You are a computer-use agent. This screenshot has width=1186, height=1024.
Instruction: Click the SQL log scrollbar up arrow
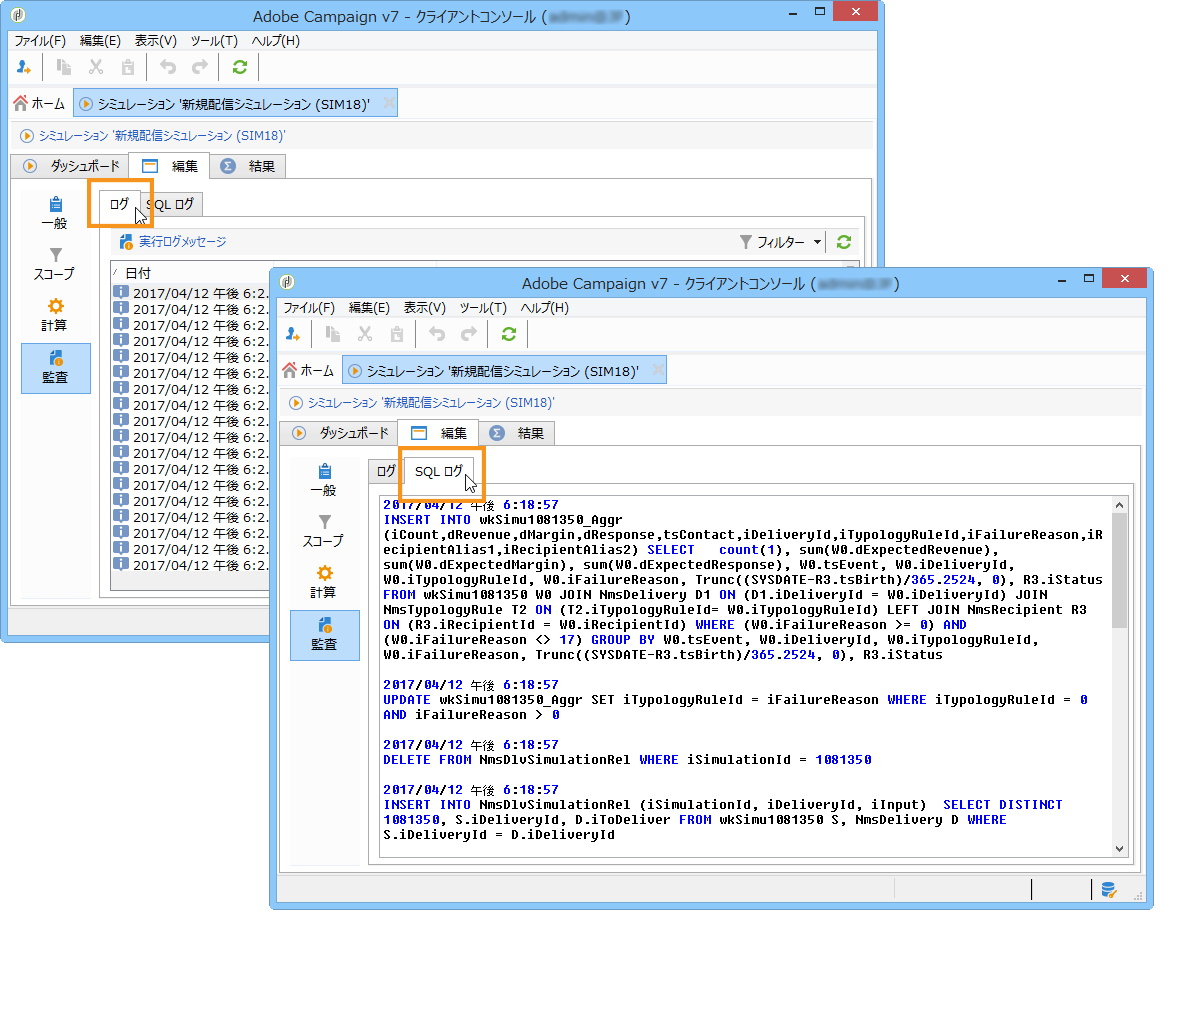coord(1119,504)
